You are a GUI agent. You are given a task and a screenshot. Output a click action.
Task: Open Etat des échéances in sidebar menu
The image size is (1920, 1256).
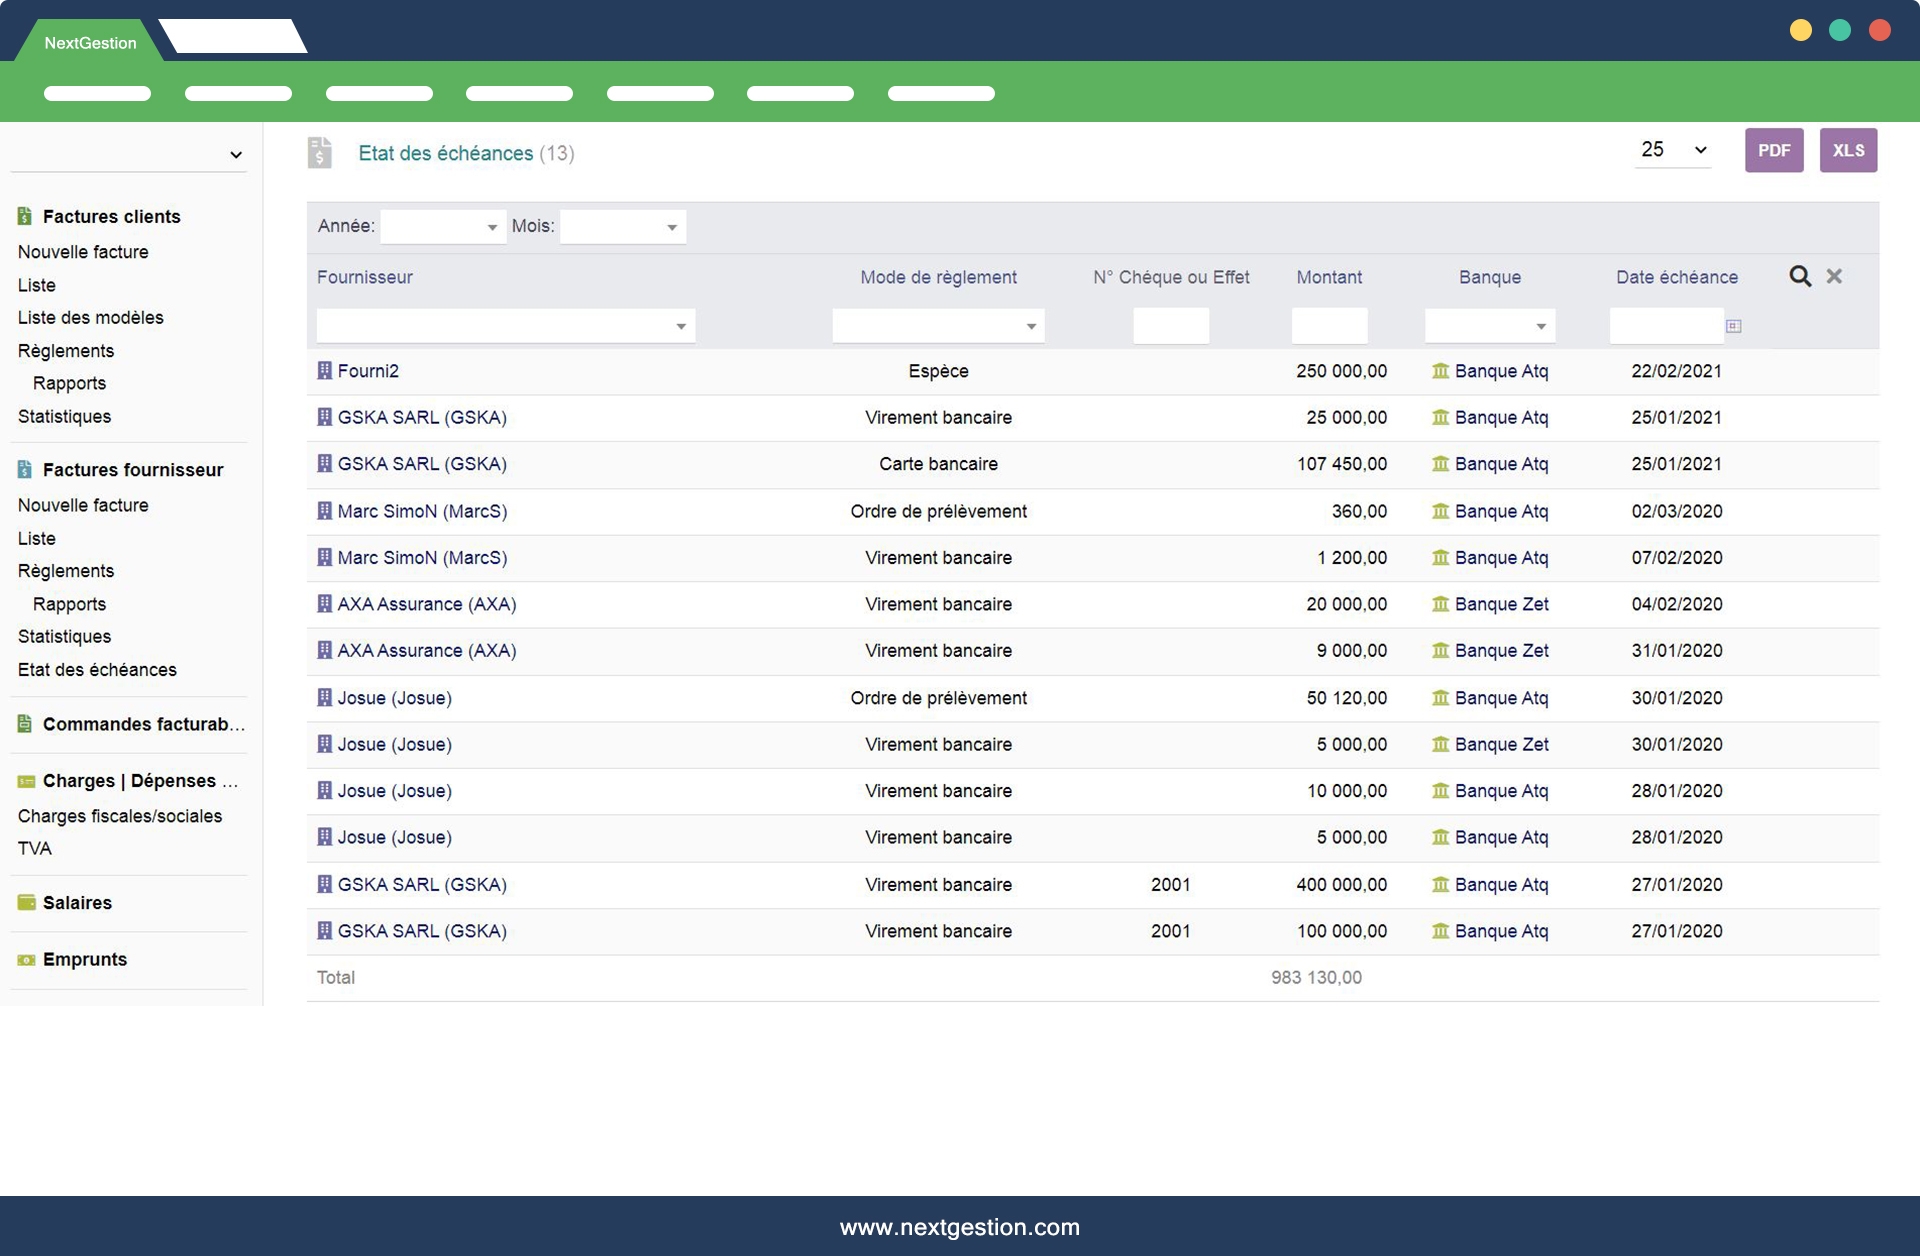click(x=97, y=669)
